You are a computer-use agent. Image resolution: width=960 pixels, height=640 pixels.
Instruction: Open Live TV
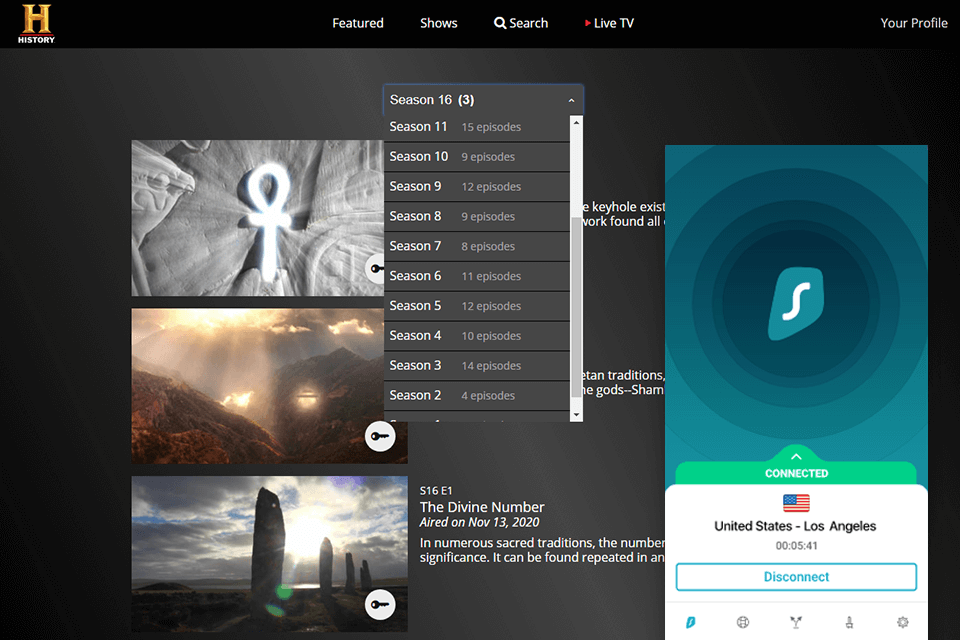pos(609,23)
